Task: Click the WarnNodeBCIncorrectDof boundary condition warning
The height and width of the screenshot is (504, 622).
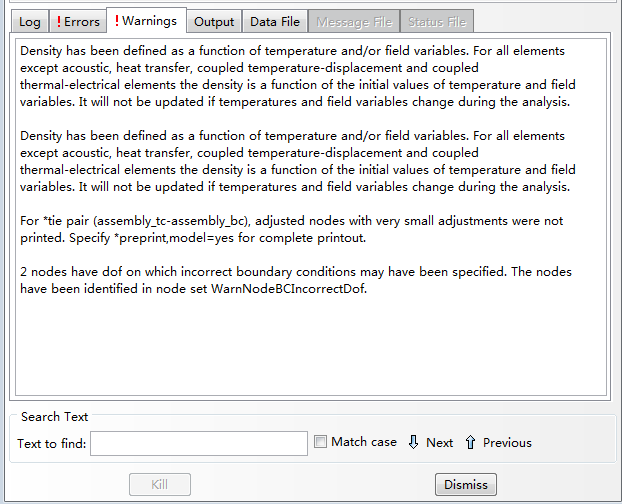Action: click(x=296, y=281)
